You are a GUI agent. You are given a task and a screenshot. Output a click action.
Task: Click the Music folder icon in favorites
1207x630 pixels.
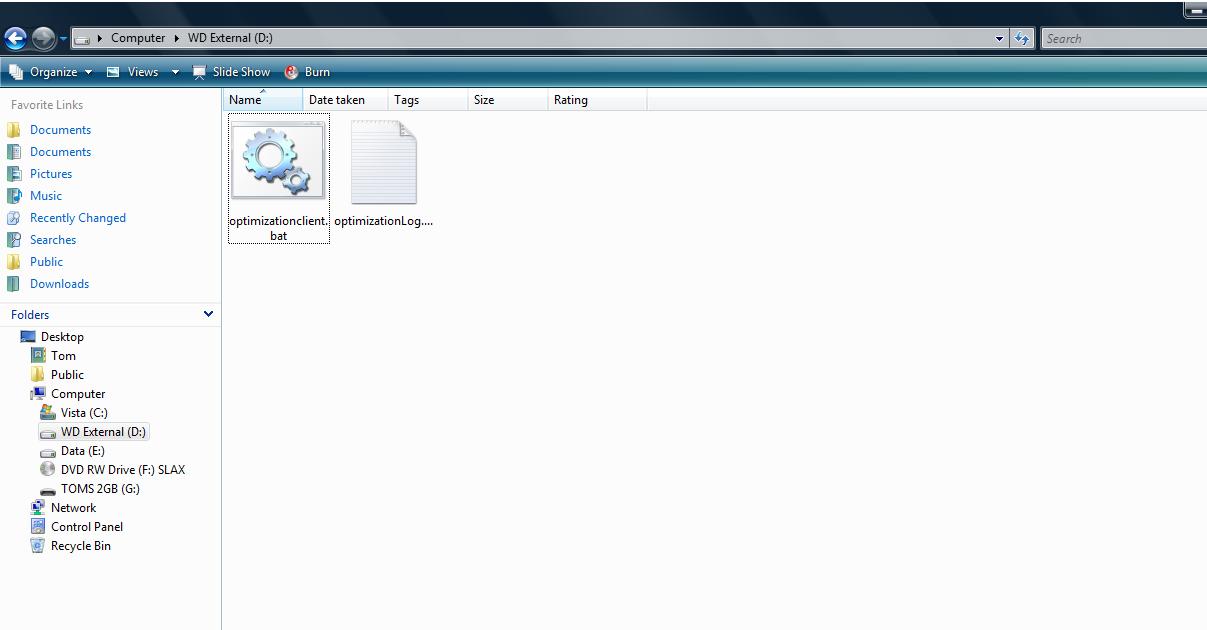click(14, 196)
